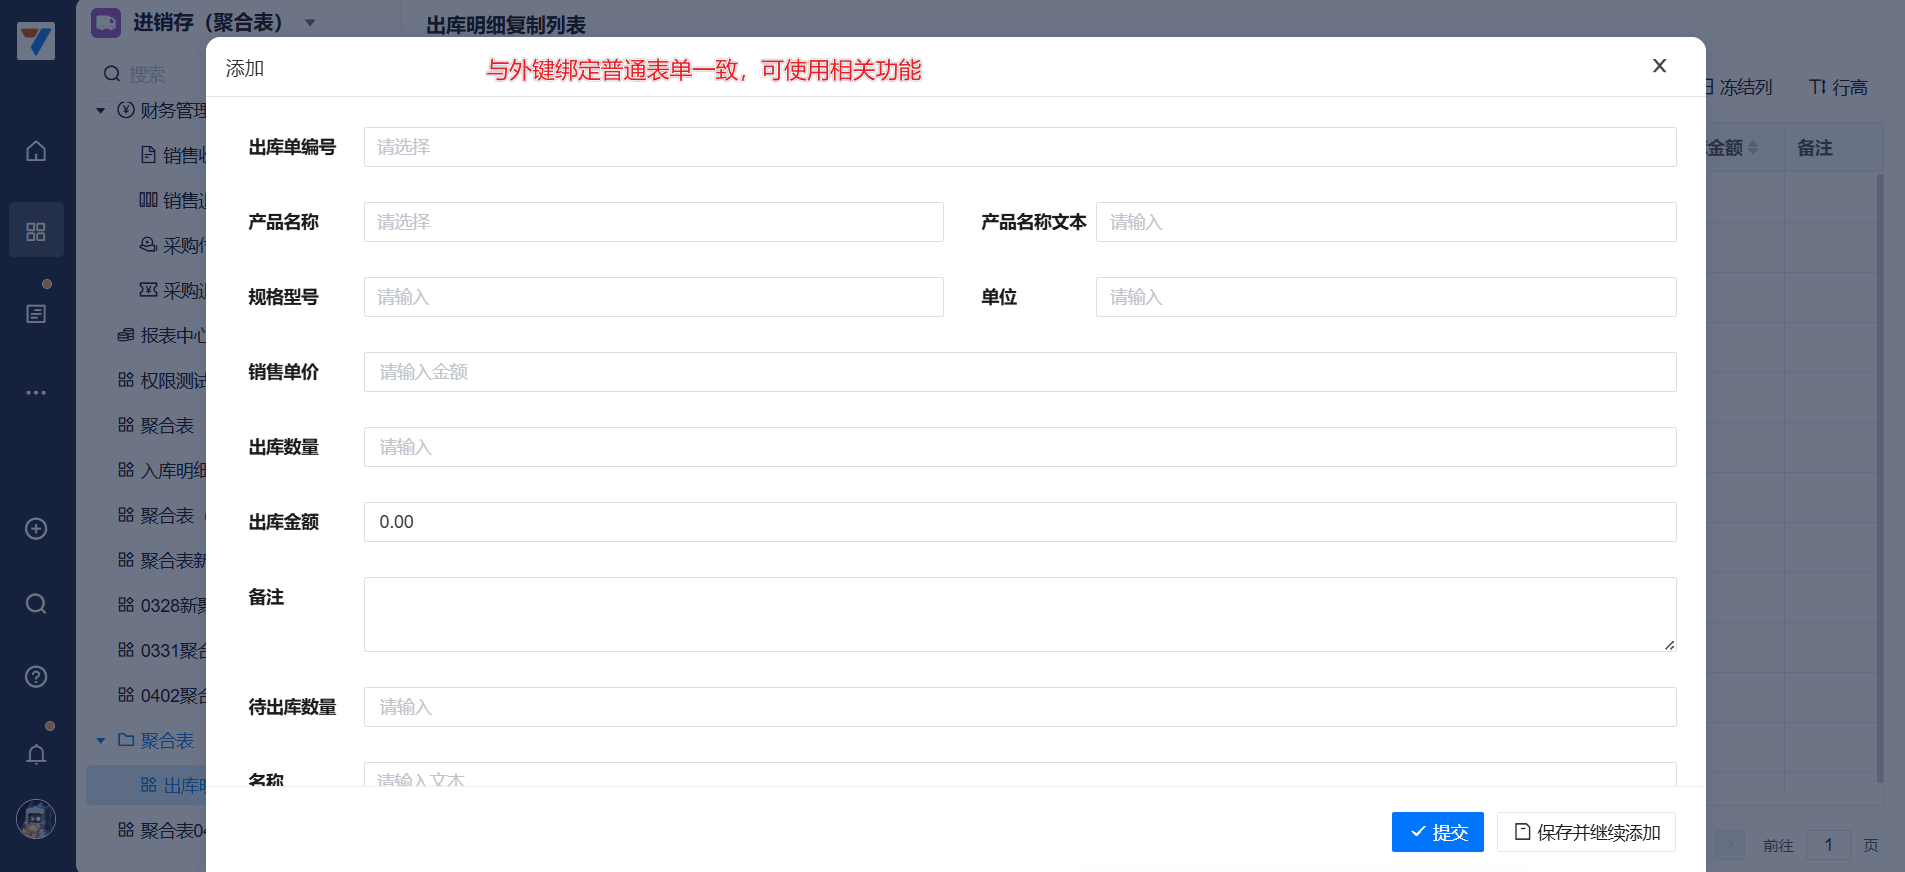Open 0328新聚 item in navigation tree
This screenshot has width=1905, height=872.
162,606
